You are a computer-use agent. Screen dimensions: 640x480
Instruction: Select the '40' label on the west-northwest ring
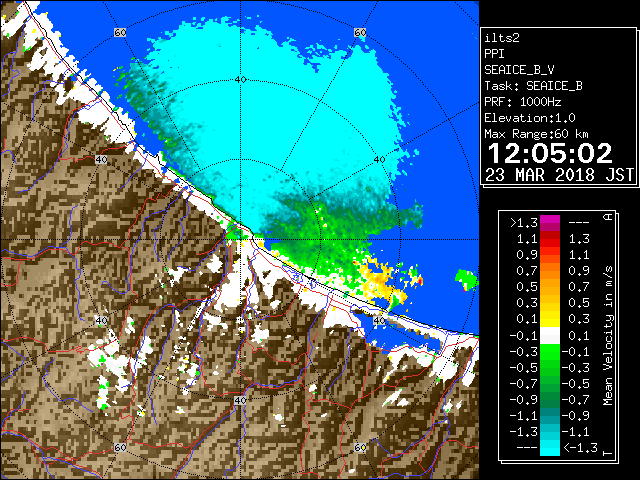(101, 160)
